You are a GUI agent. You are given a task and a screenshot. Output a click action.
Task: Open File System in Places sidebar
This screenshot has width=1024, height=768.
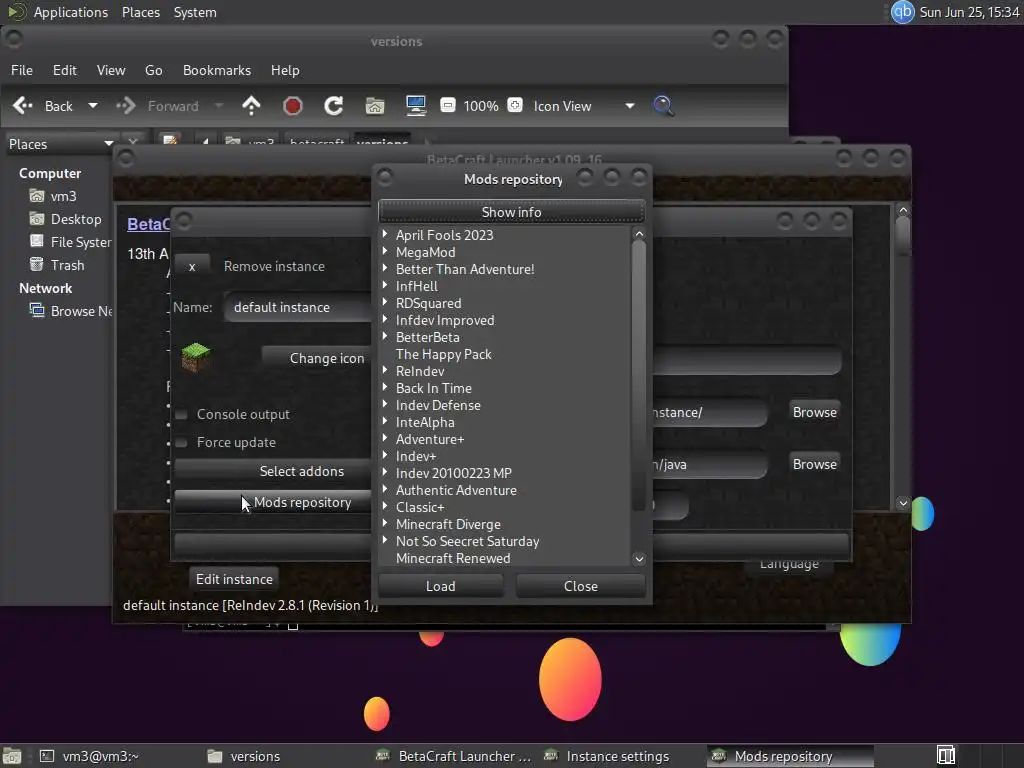pos(70,242)
